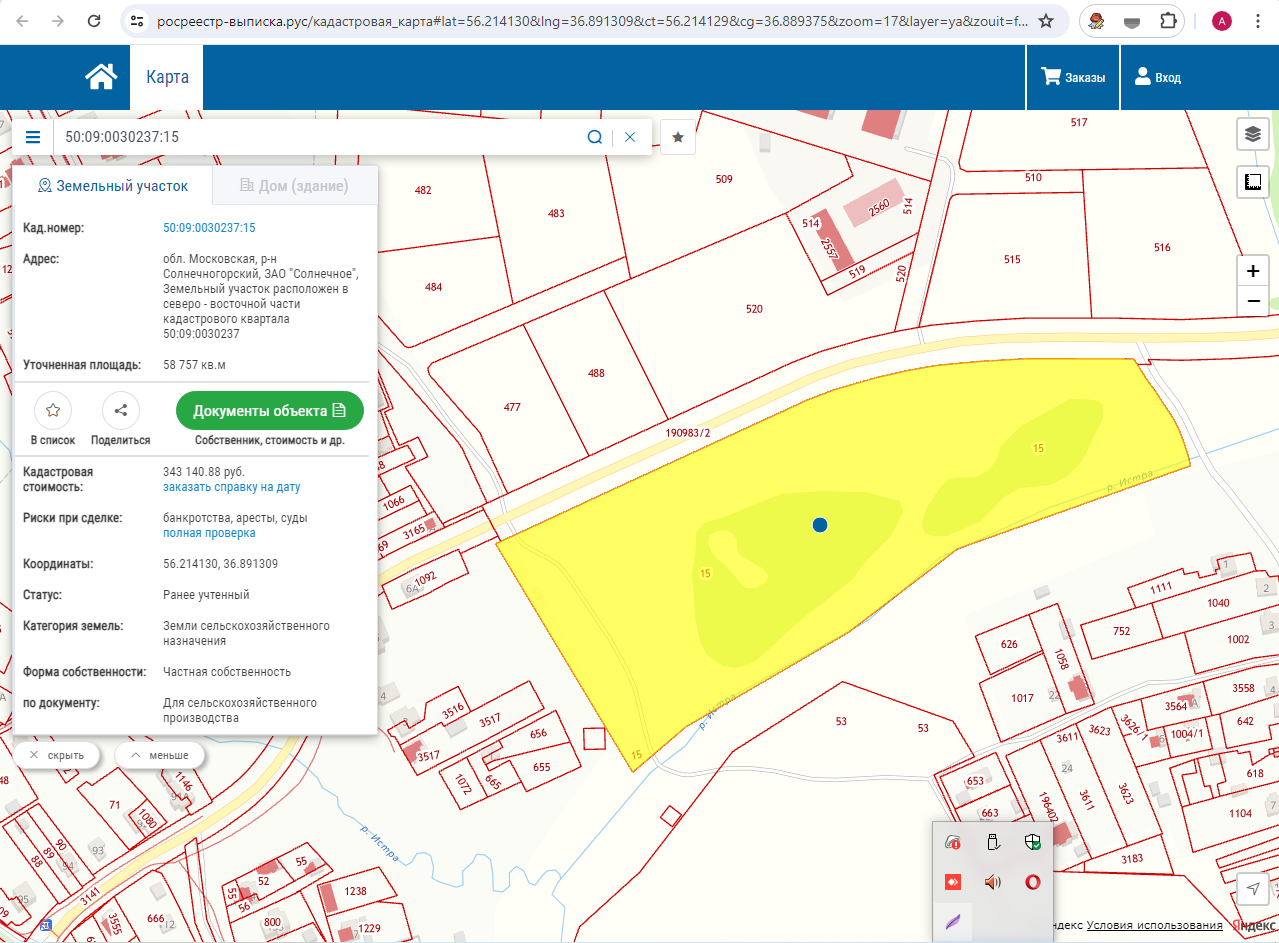Click the home icon in header
This screenshot has width=1279, height=943.
pos(101,77)
